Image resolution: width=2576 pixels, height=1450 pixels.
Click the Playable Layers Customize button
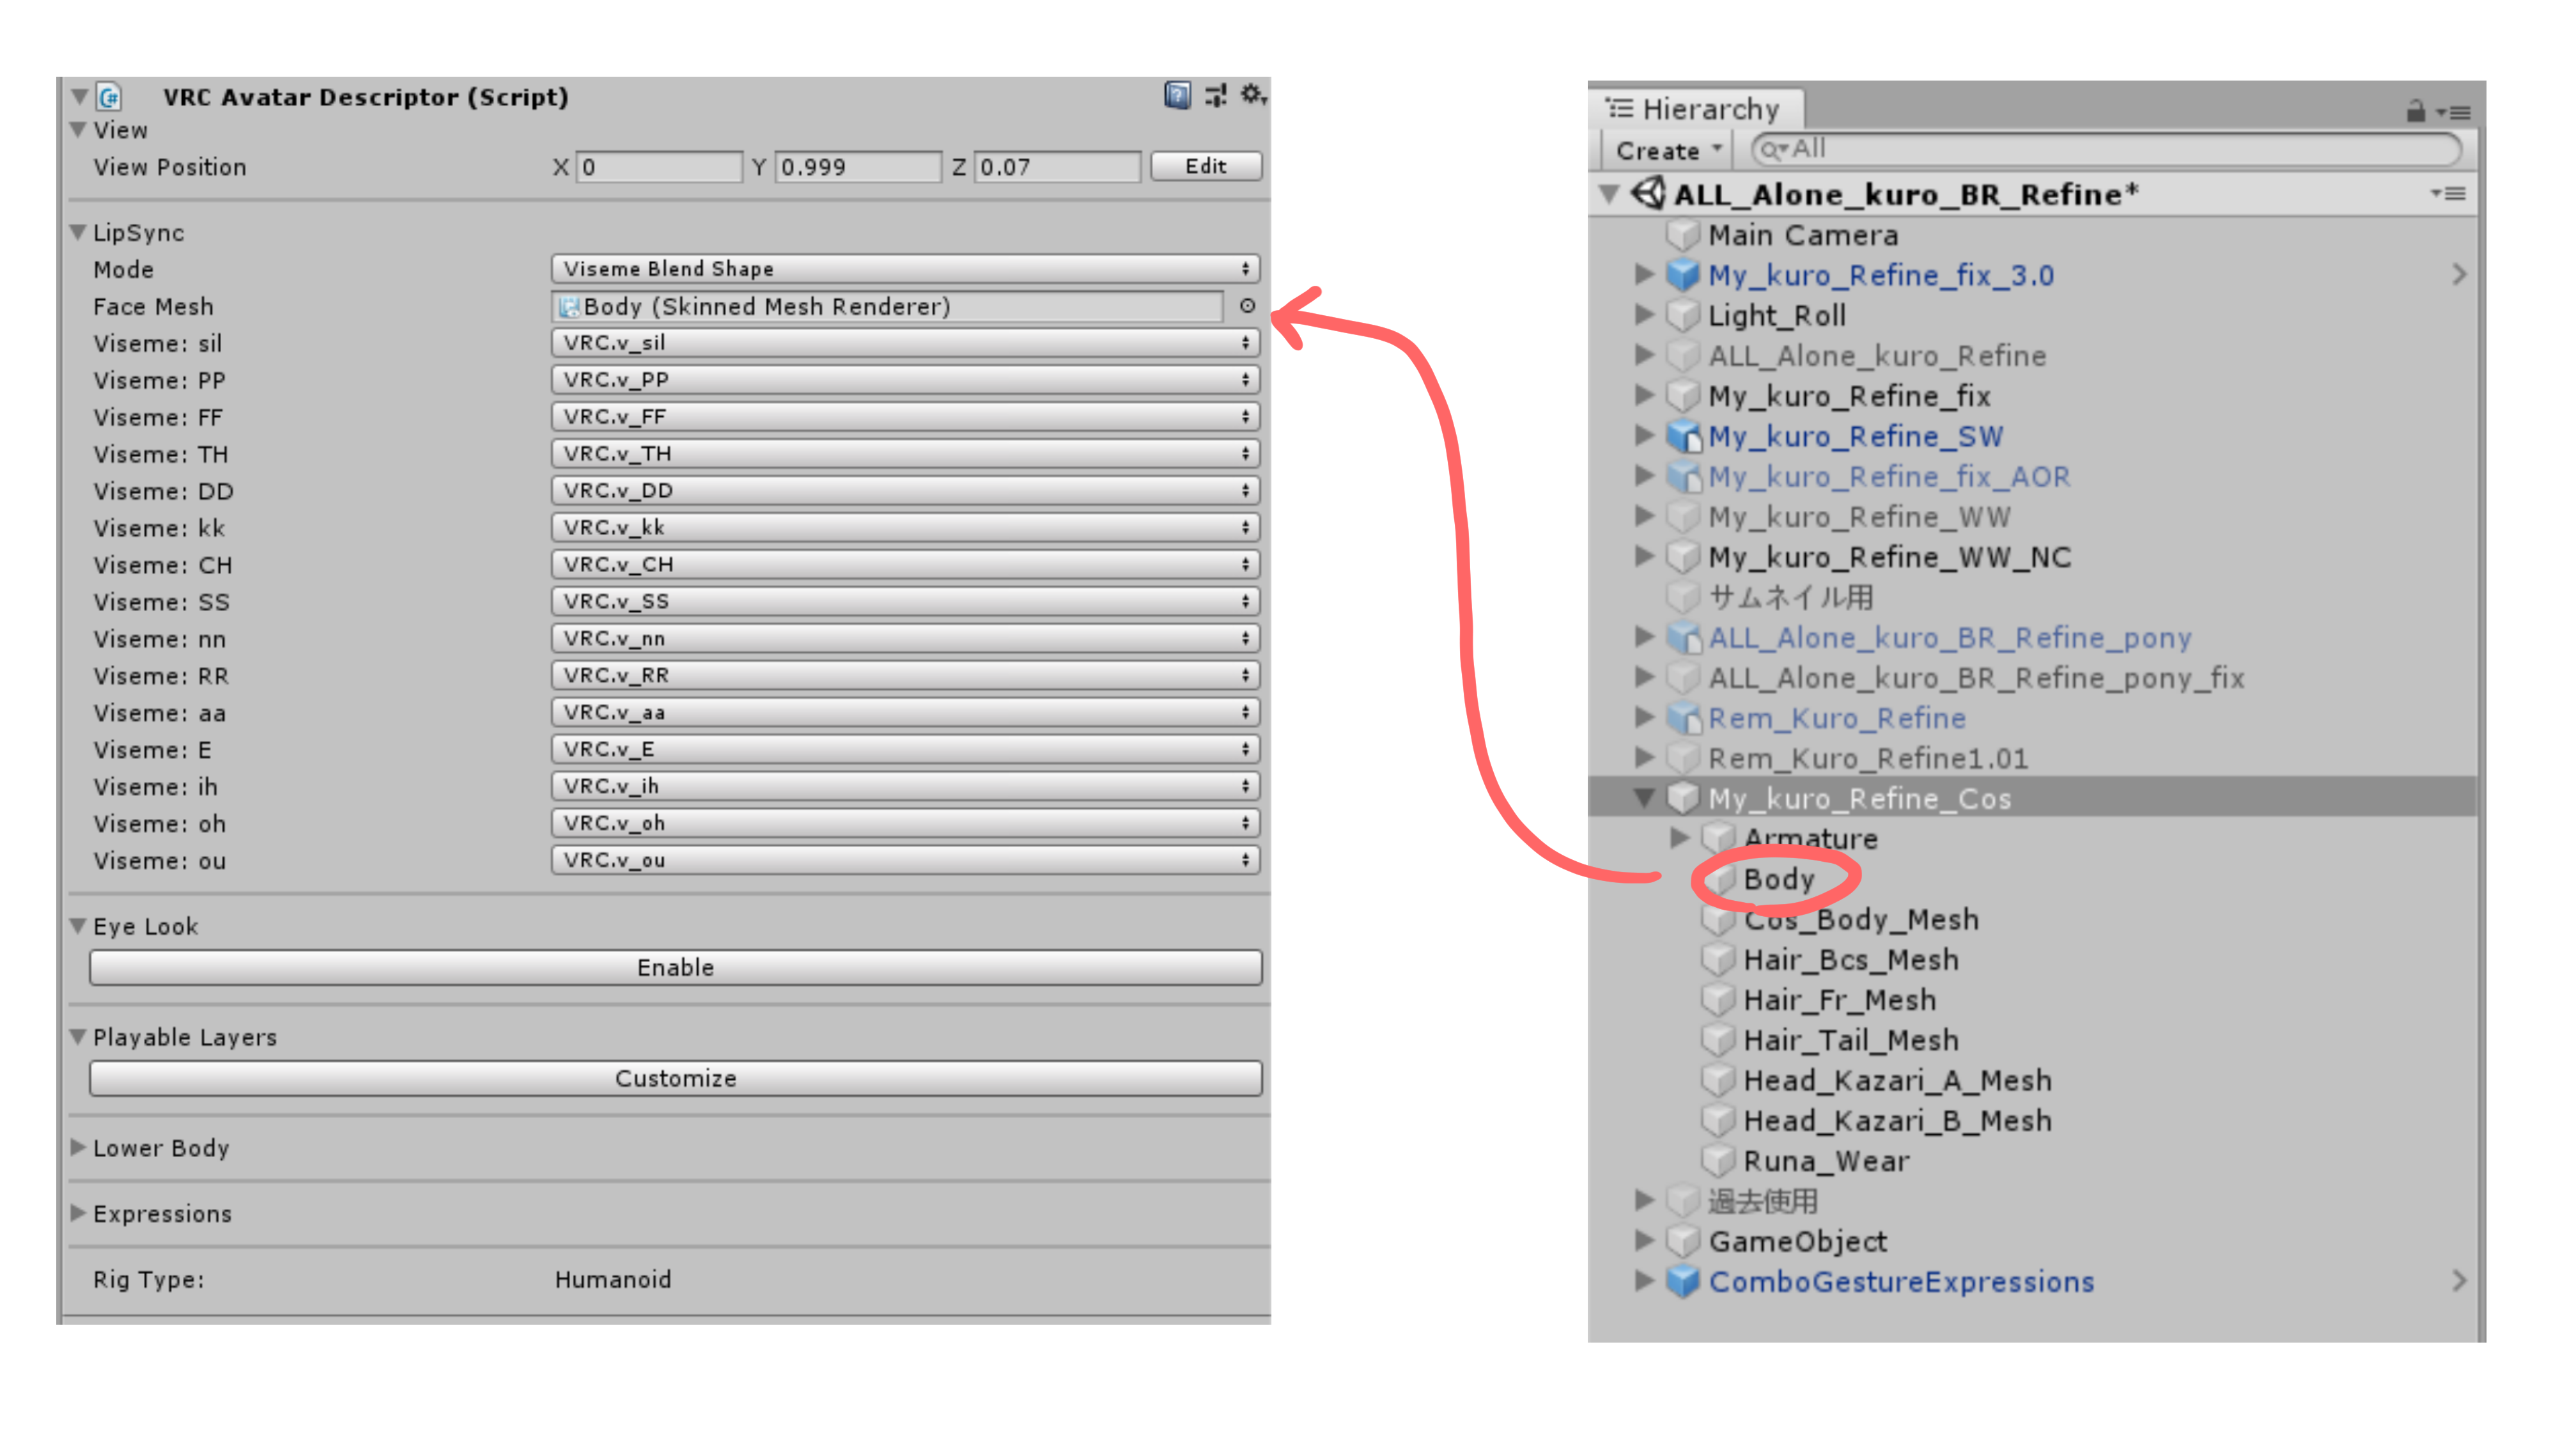point(675,1078)
